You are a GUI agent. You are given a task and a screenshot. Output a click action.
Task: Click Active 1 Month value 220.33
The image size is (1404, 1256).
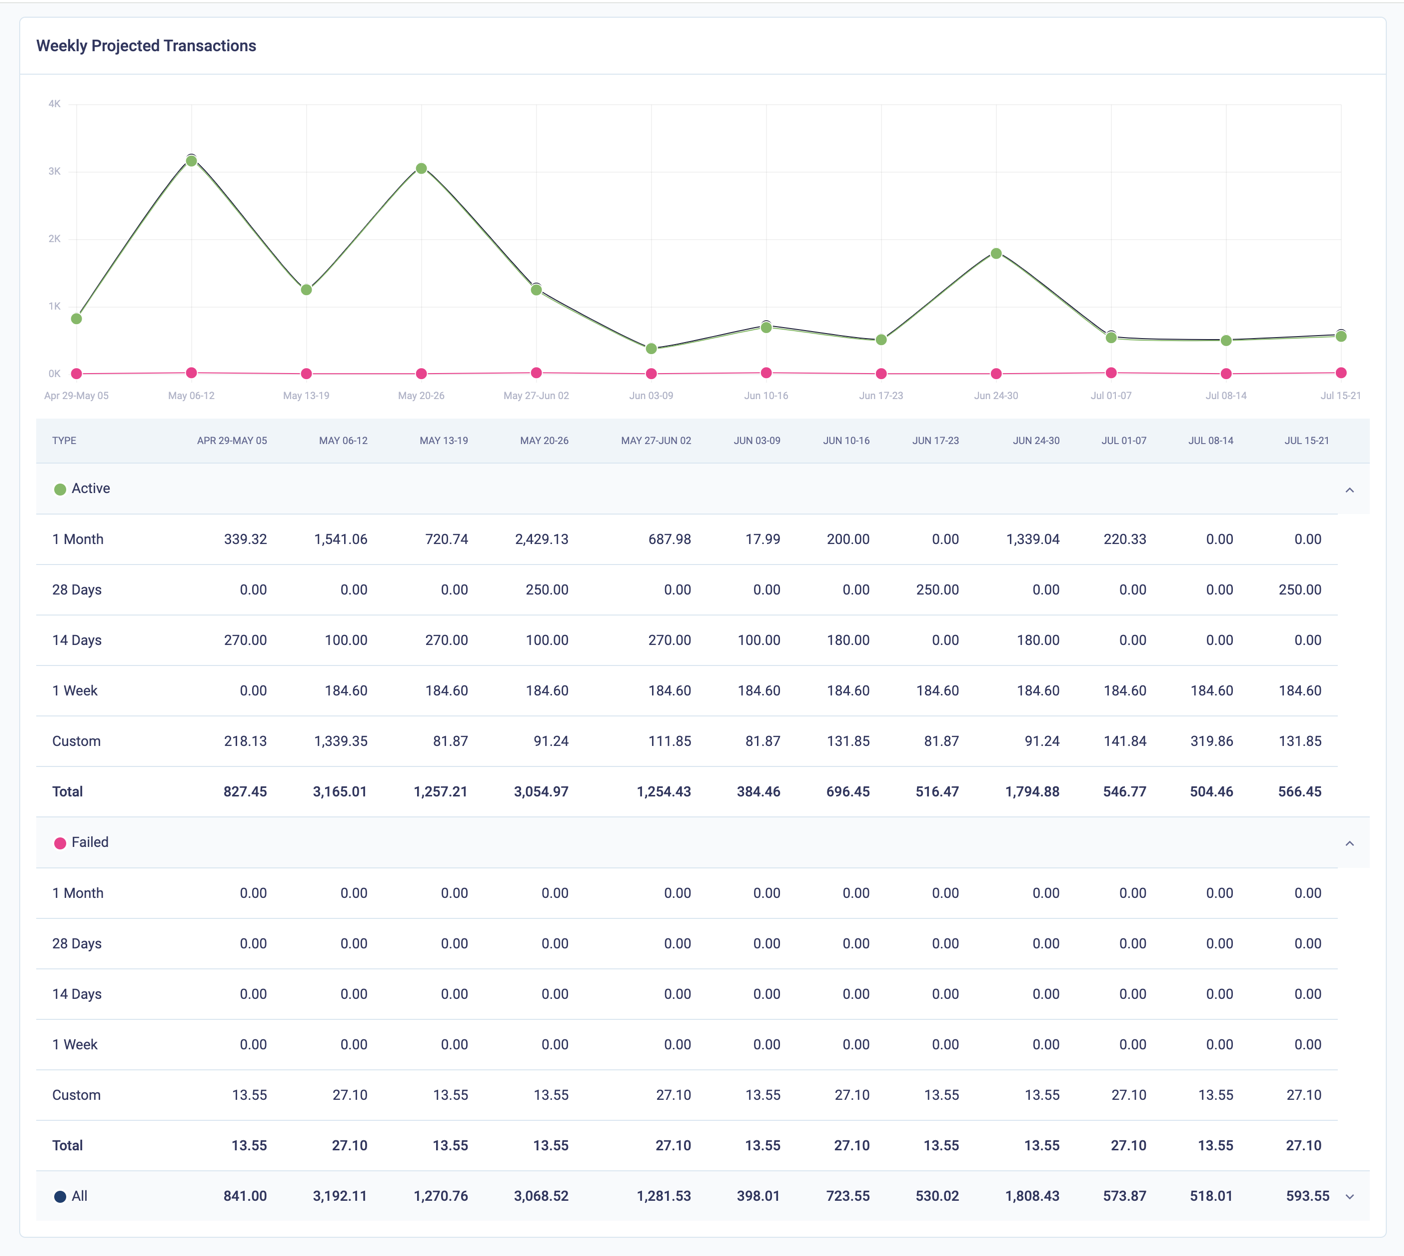pyautogui.click(x=1125, y=539)
